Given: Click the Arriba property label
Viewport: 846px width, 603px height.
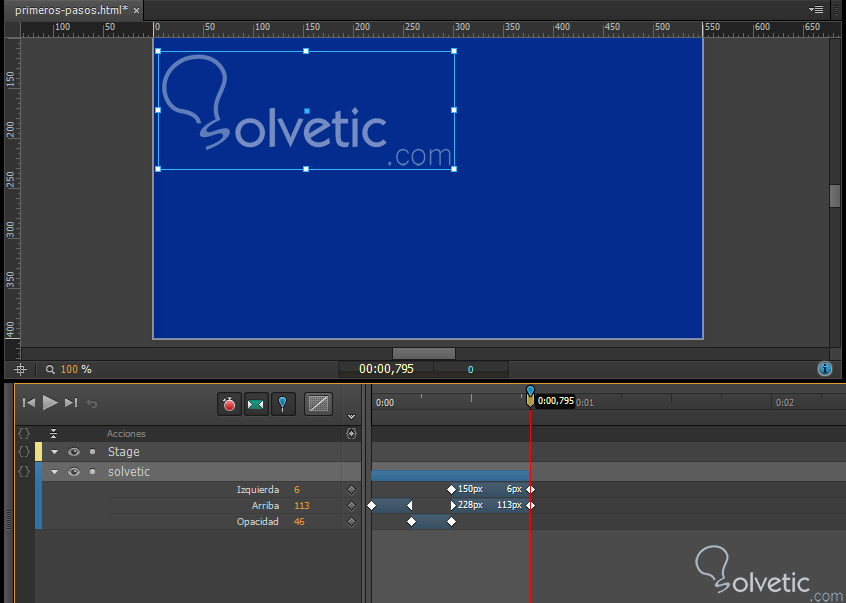Looking at the screenshot, I should (x=265, y=506).
